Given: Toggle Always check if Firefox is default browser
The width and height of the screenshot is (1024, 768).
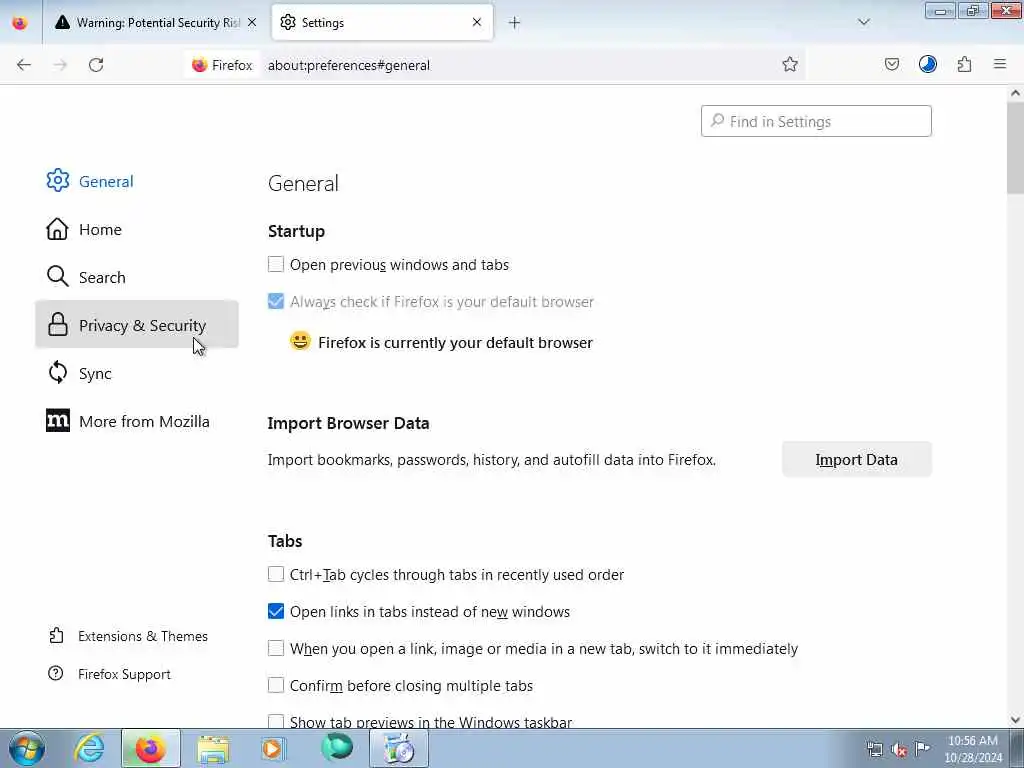Looking at the screenshot, I should pos(276,301).
